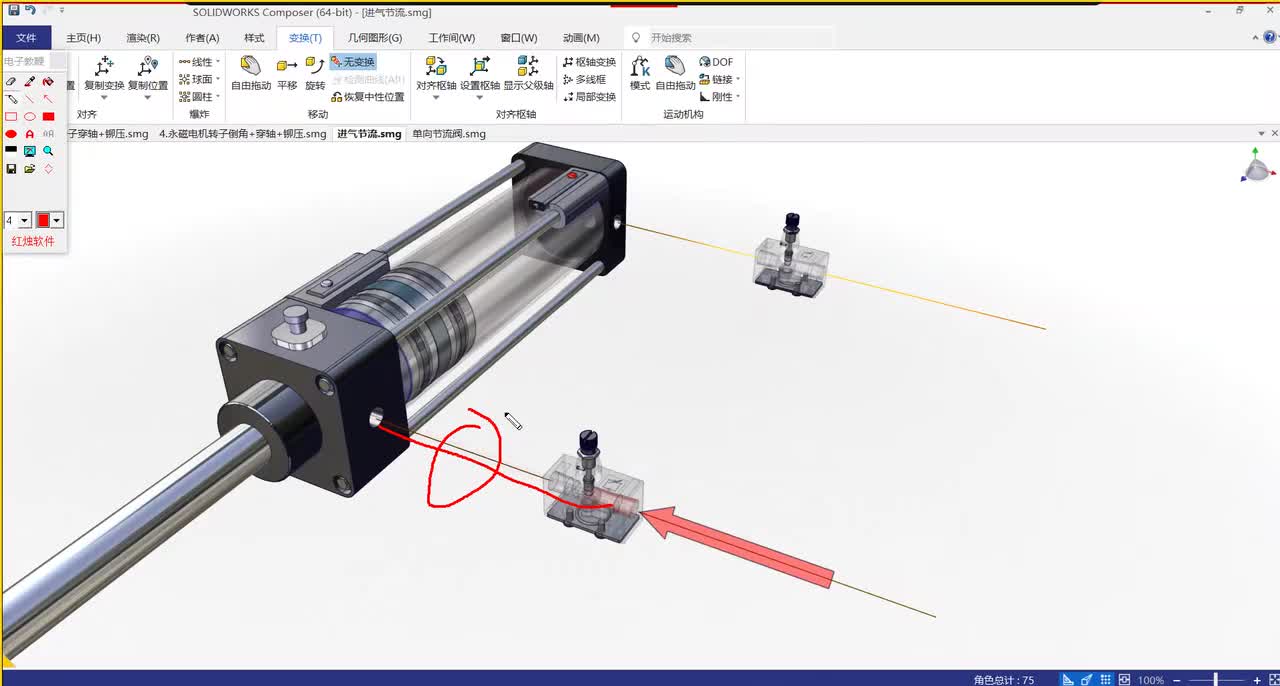This screenshot has height=686, width=1280.
Task: Open the 文件 file menu
Action: click(26, 38)
